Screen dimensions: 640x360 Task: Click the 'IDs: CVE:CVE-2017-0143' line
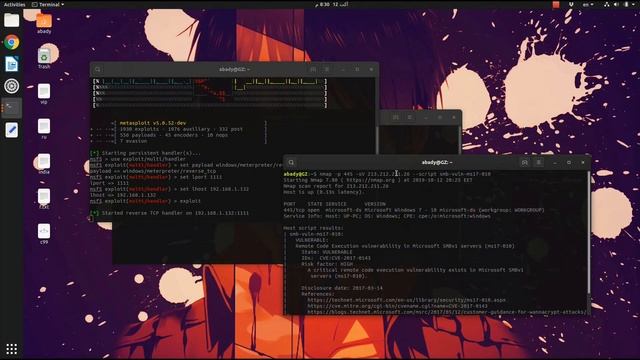[x=336, y=258]
